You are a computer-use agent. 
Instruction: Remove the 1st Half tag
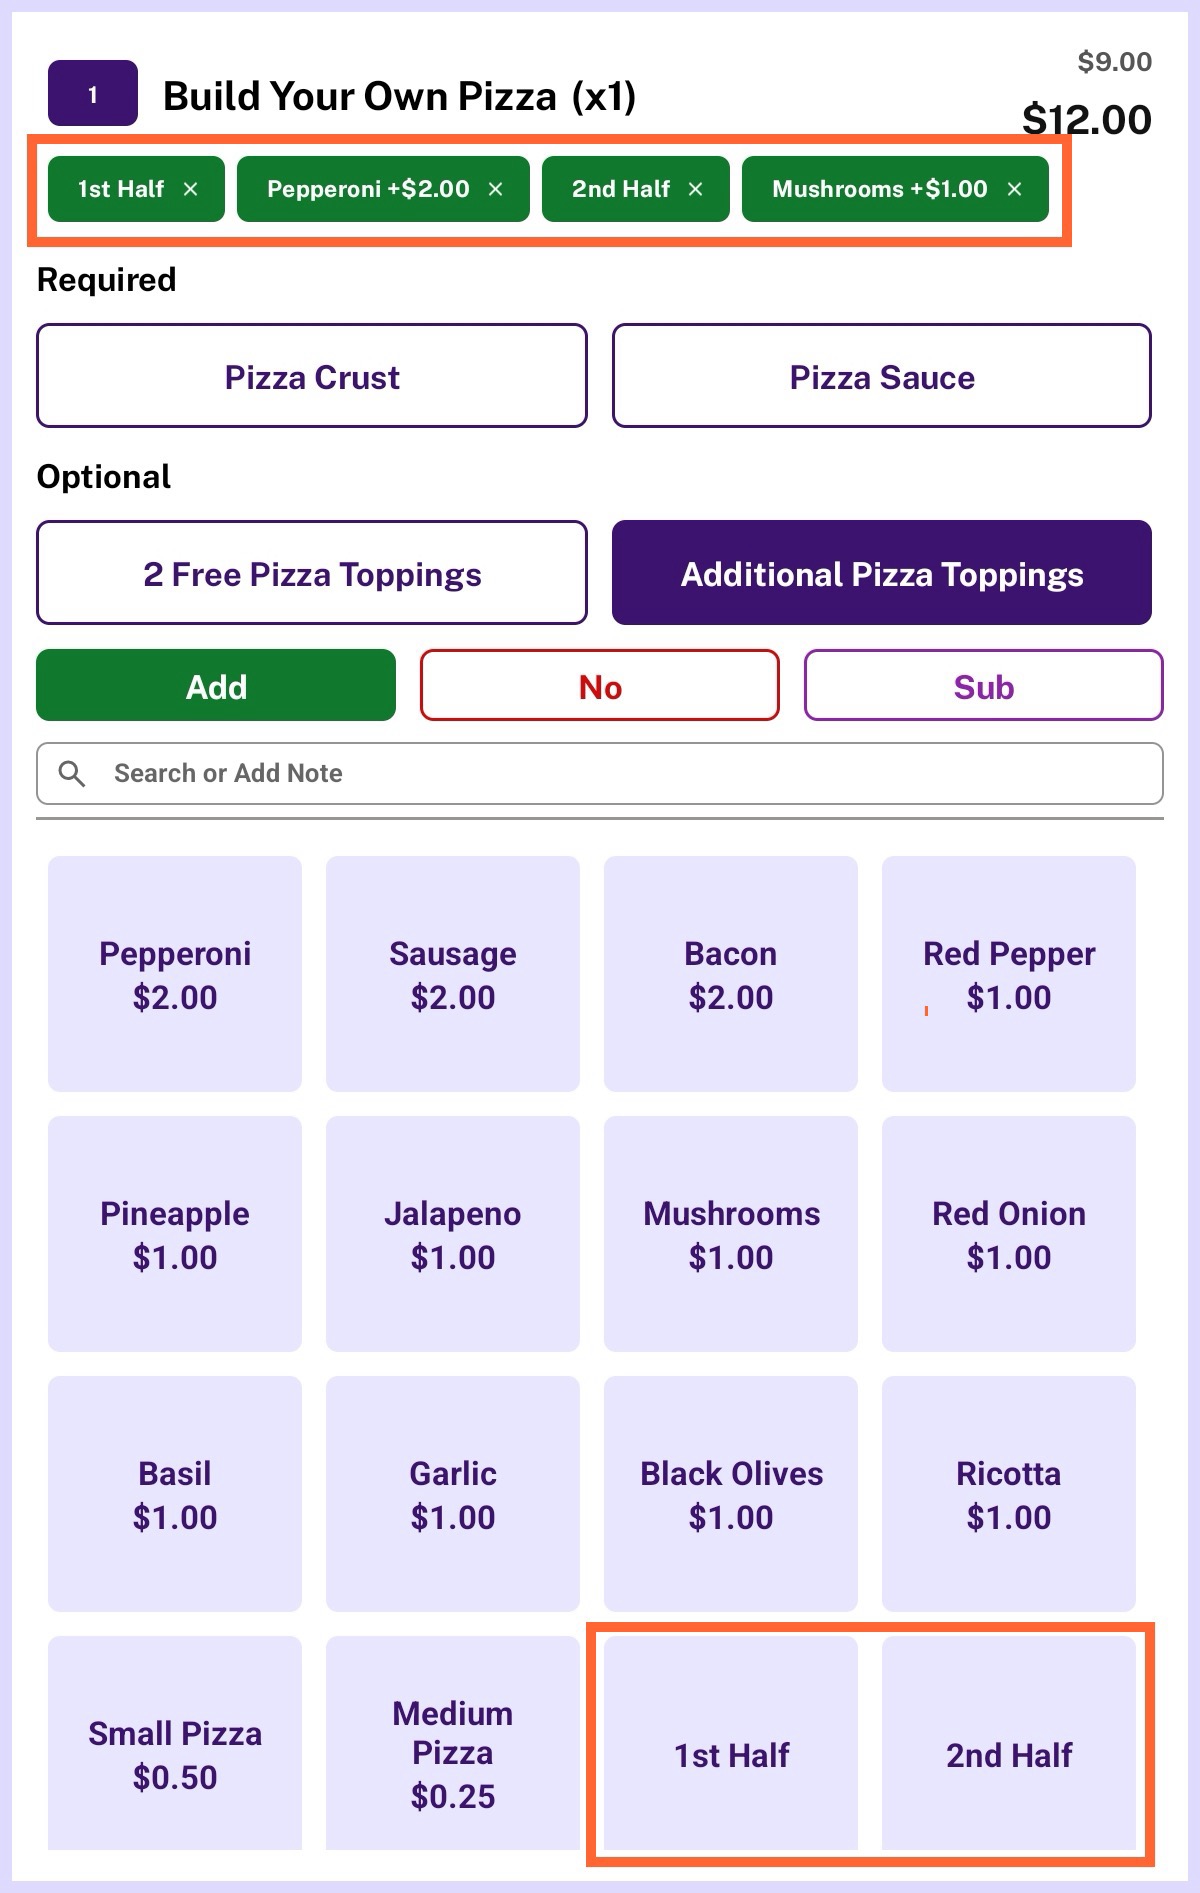tap(190, 189)
